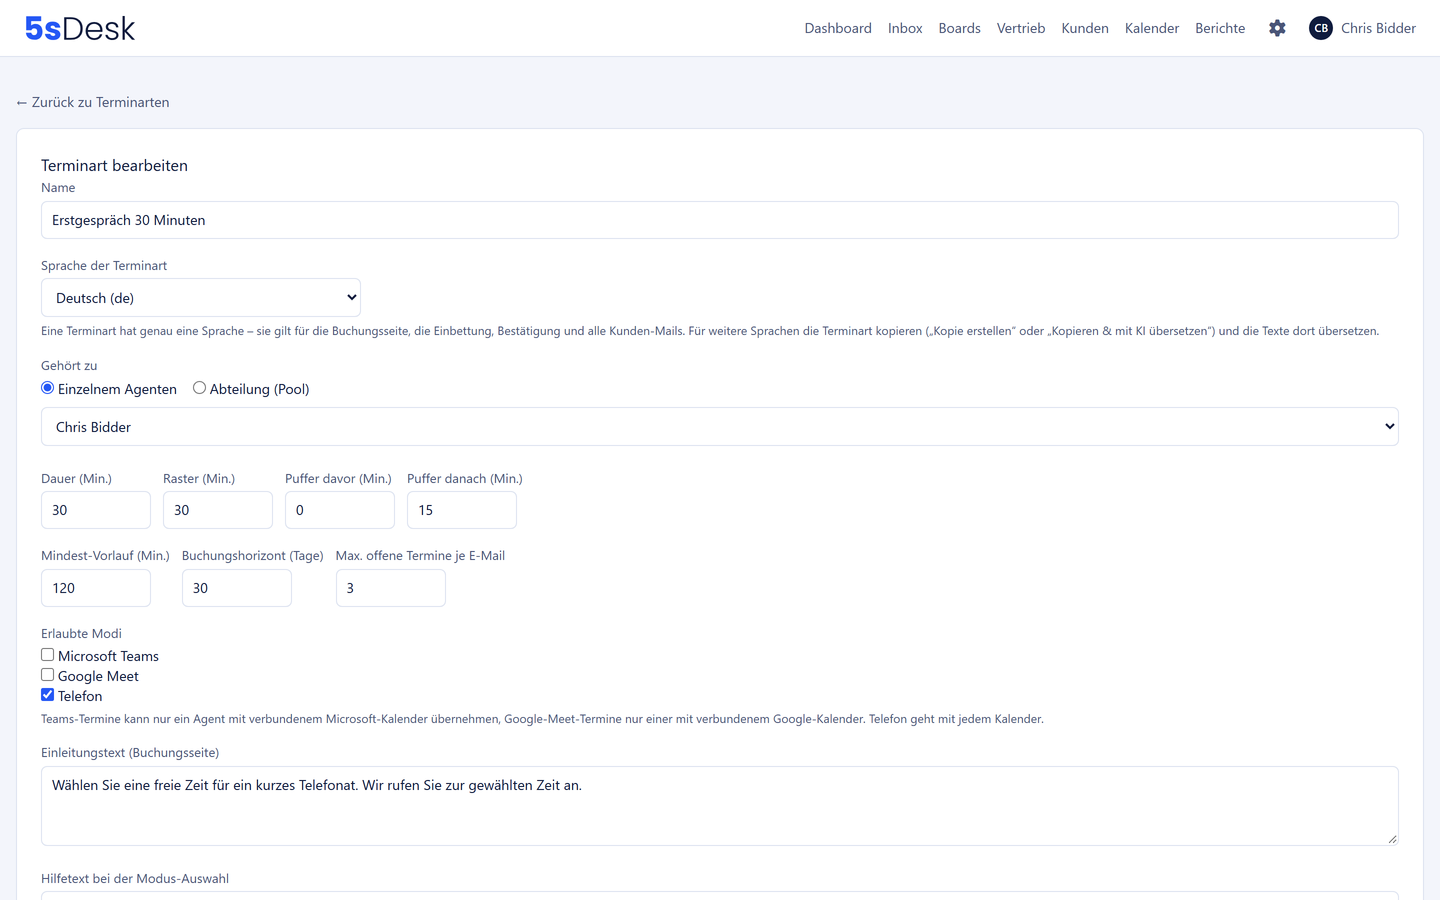This screenshot has height=900, width=1440.
Task: Open the Berichte navigation item
Action: click(x=1220, y=28)
